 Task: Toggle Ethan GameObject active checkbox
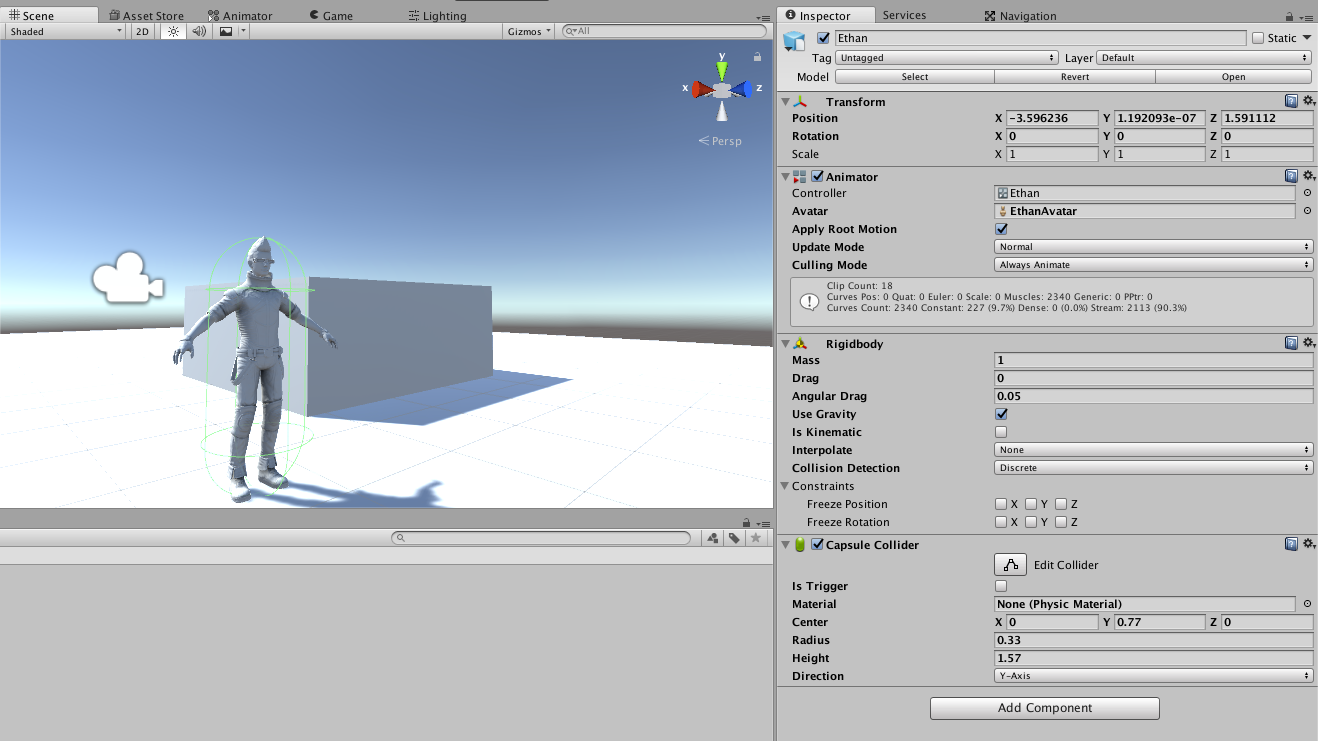pos(823,38)
